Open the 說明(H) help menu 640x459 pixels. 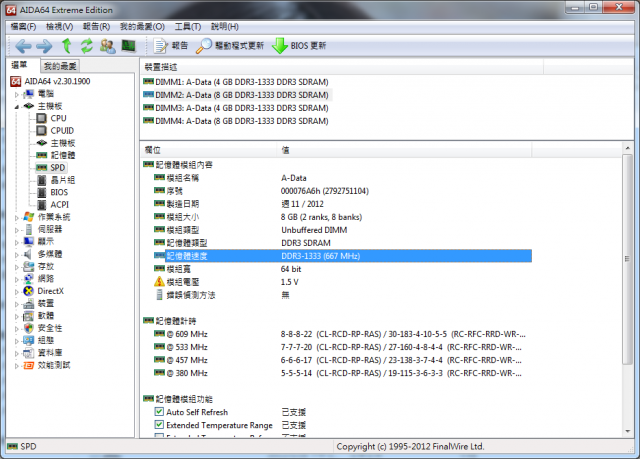point(224,27)
